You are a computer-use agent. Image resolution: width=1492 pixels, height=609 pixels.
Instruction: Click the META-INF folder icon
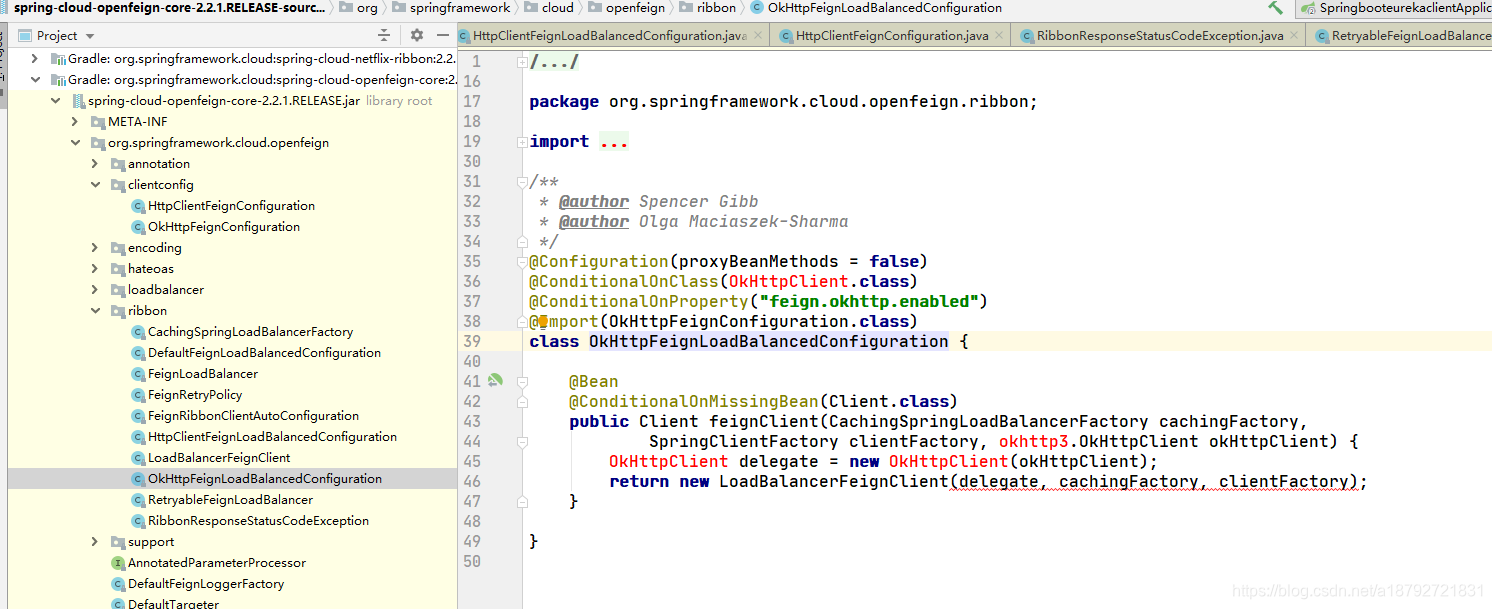[98, 122]
